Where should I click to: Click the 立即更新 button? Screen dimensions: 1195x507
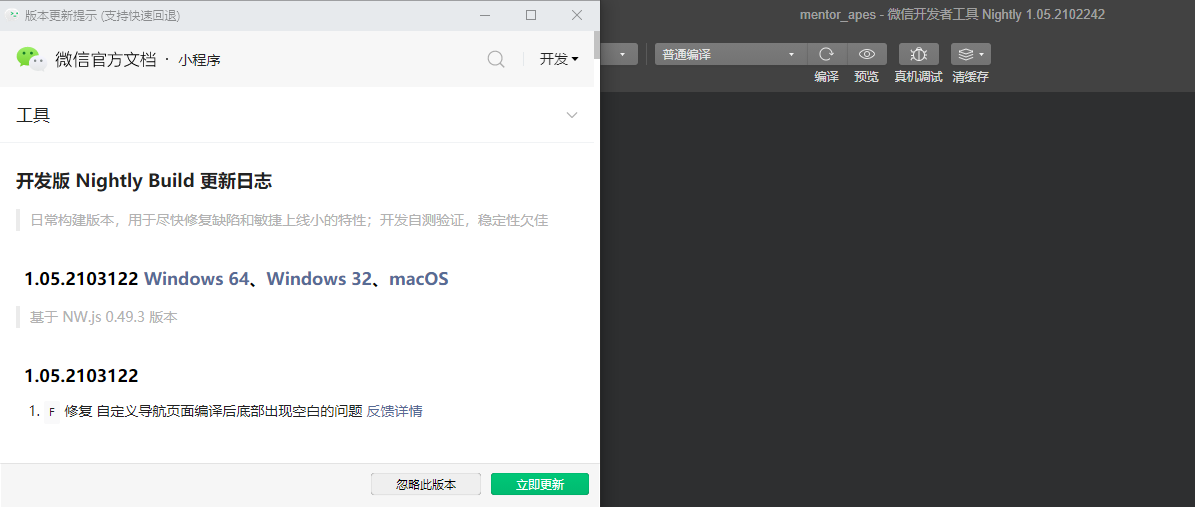click(540, 484)
